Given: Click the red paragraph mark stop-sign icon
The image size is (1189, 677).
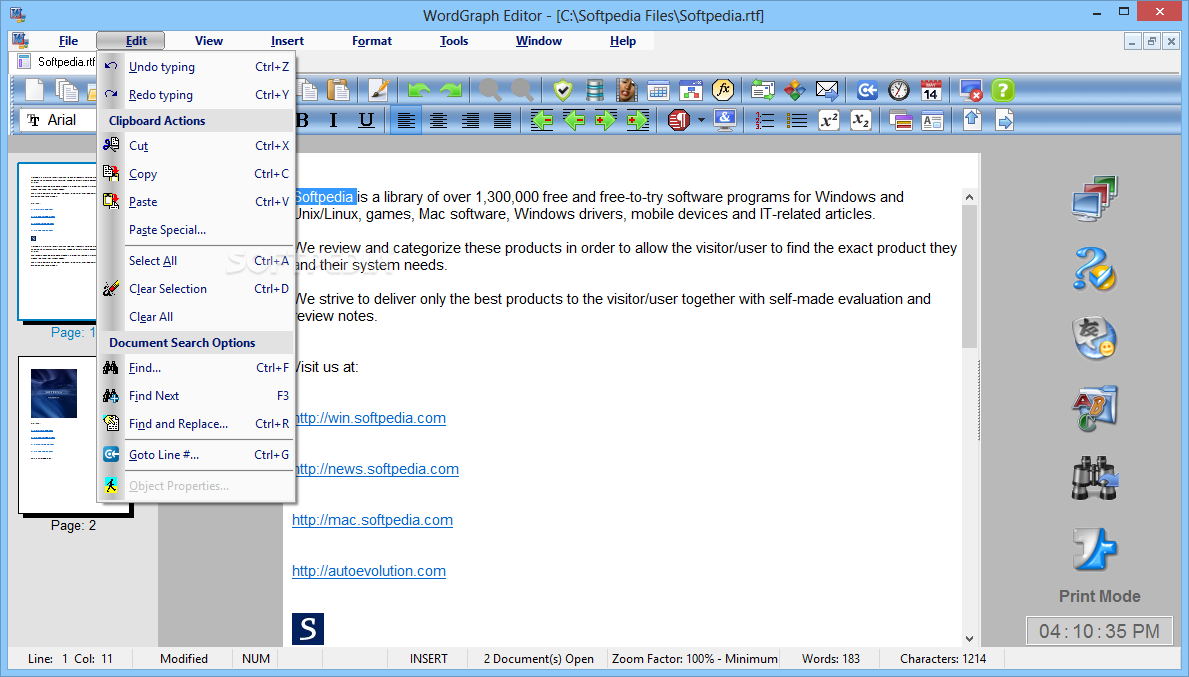Looking at the screenshot, I should [679, 120].
